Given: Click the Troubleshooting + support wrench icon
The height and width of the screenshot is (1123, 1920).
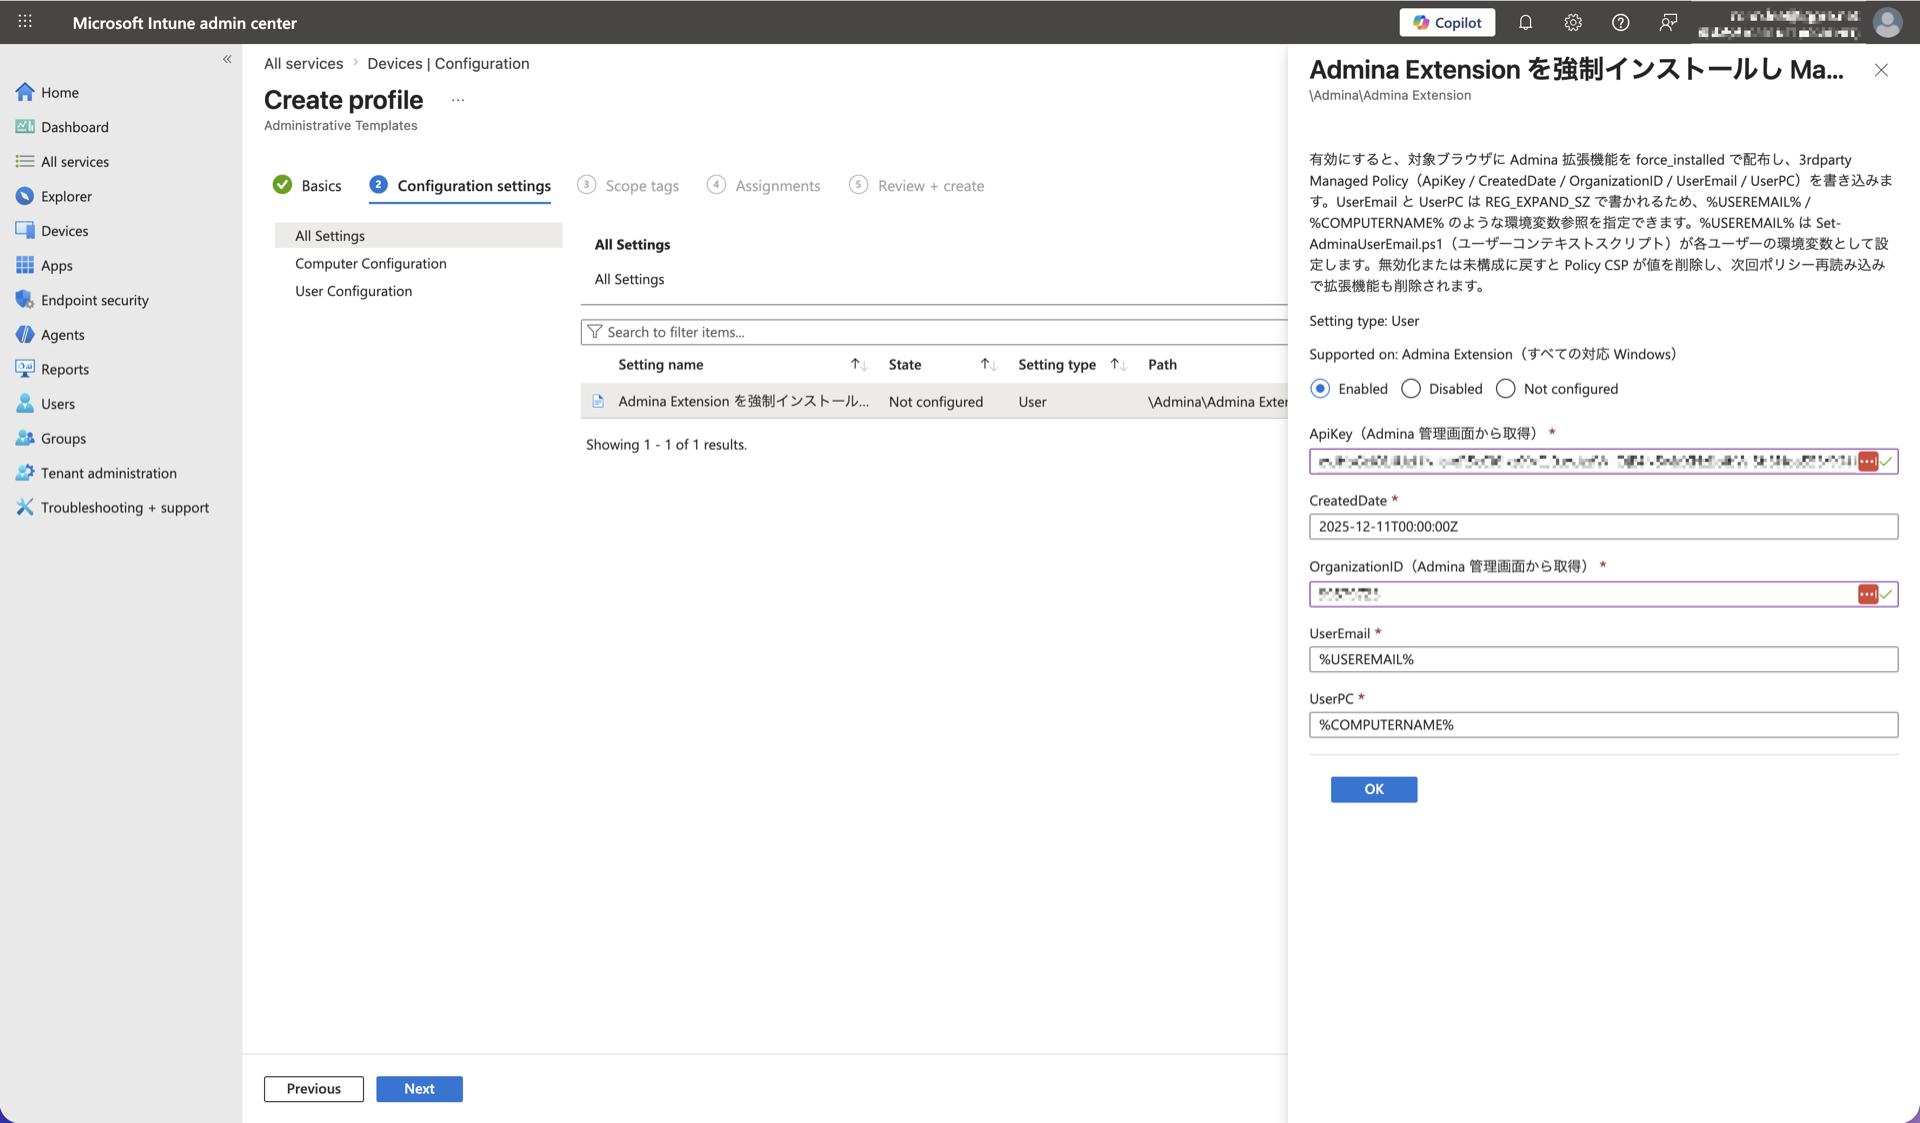Looking at the screenshot, I should coord(25,507).
